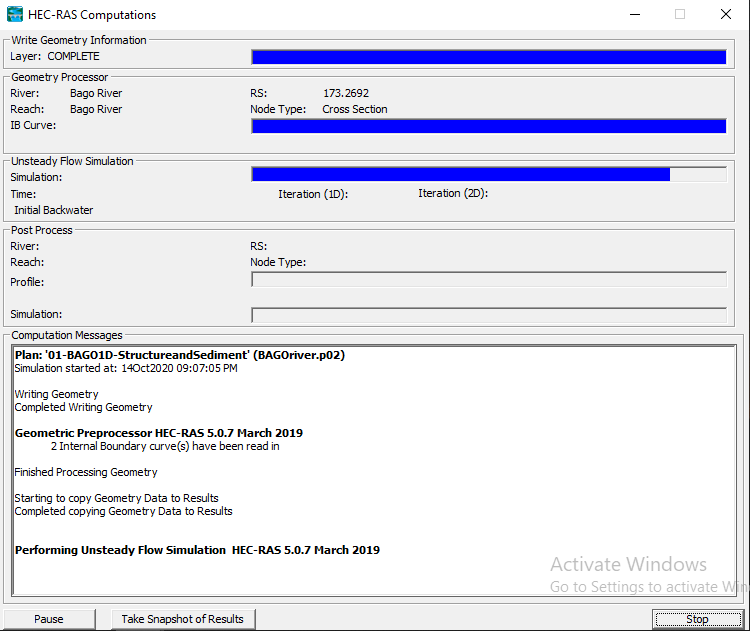The width and height of the screenshot is (750, 631).
Task: Click the RS value 173.2692
Action: 346,93
